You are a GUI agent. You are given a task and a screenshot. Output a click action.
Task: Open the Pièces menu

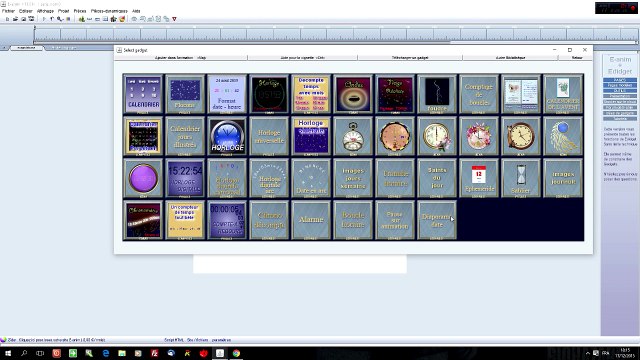coord(80,11)
